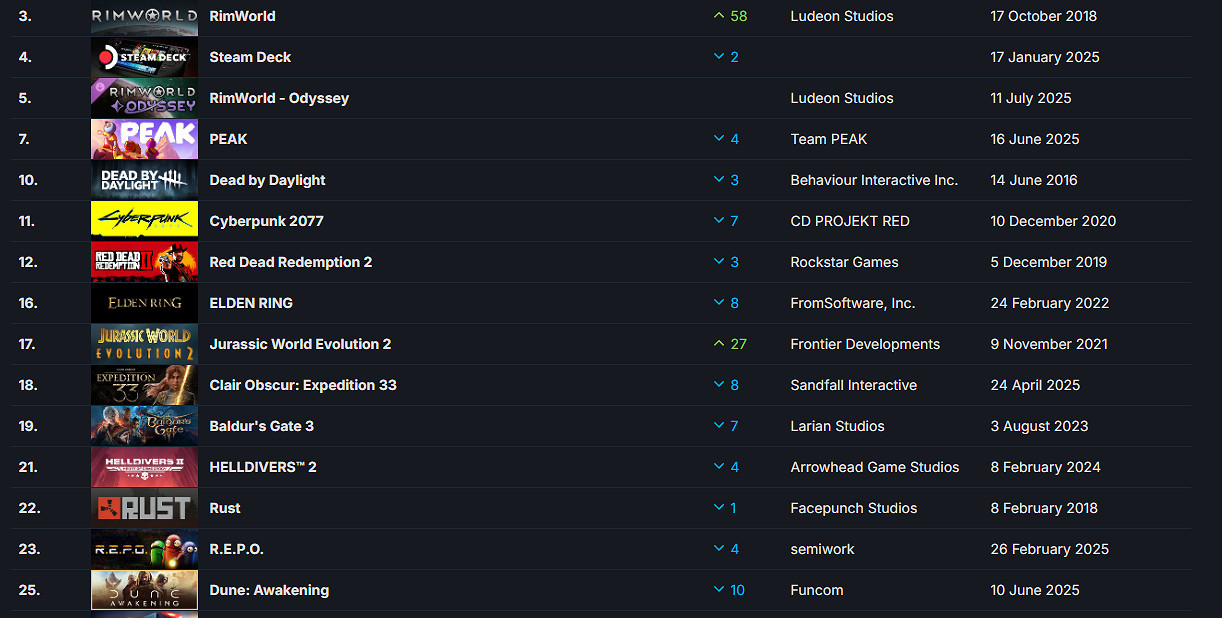
Task: Click the RimWorld game thumbnail
Action: [144, 17]
